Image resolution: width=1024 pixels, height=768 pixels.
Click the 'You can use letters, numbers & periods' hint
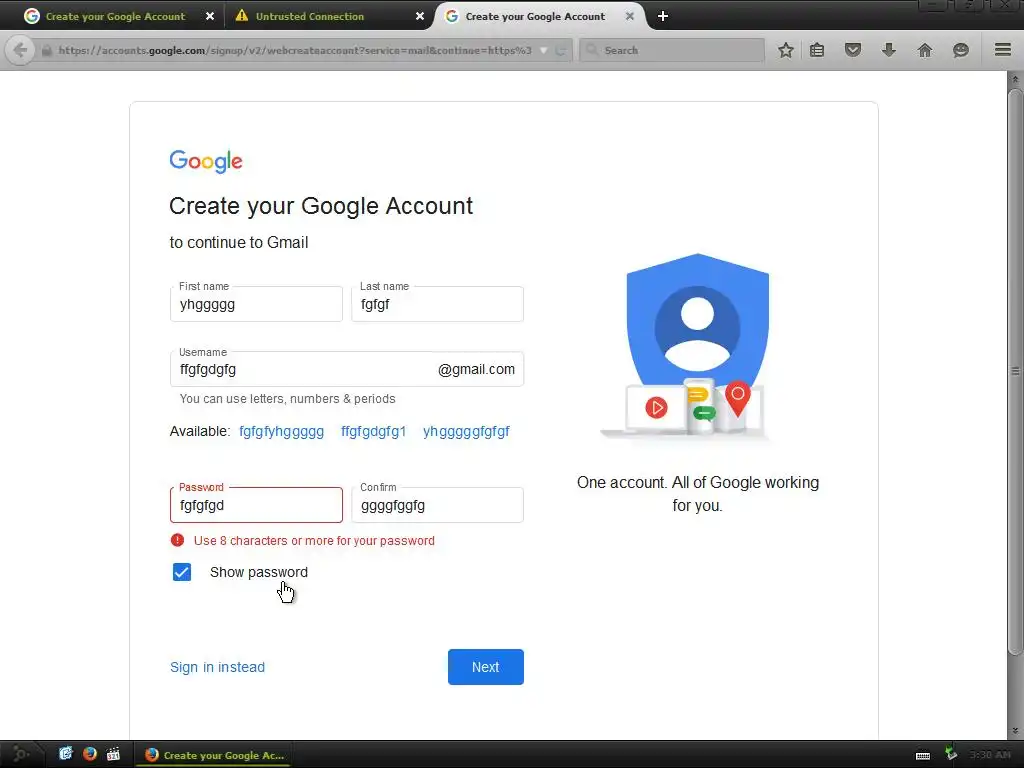pyautogui.click(x=287, y=398)
